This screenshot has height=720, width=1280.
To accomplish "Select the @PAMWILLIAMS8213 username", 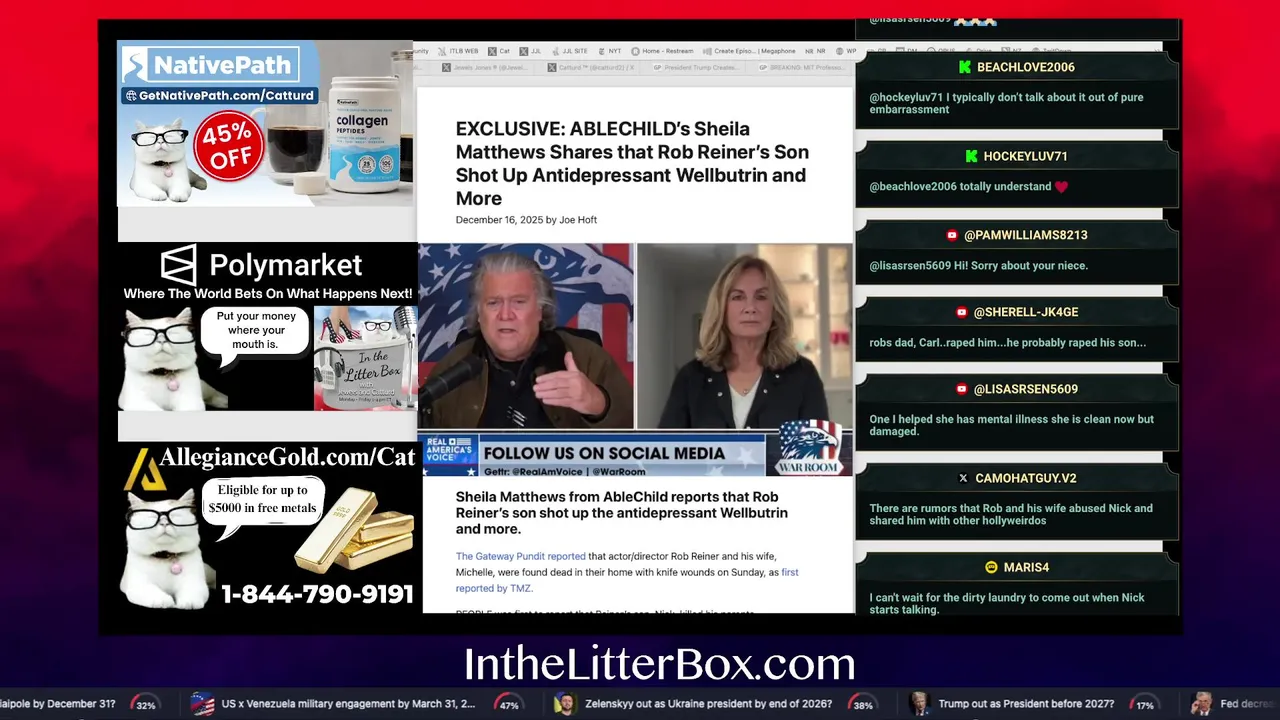I will (1026, 235).
